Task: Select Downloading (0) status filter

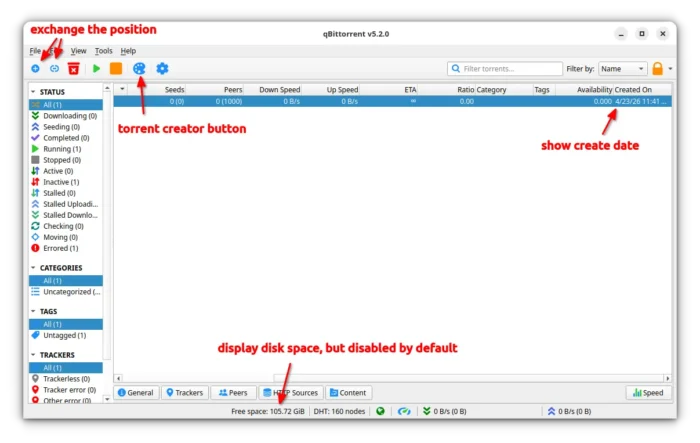Action: click(66, 116)
